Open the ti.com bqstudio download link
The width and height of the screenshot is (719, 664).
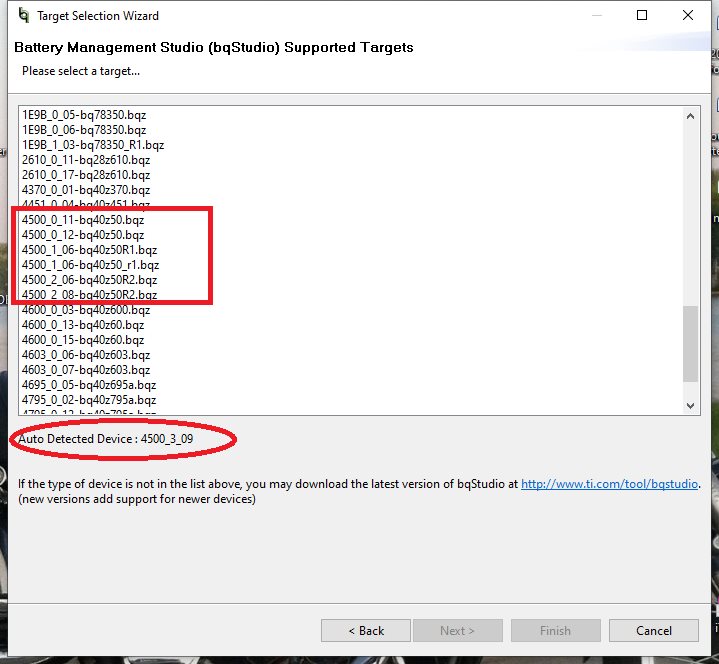(x=609, y=484)
